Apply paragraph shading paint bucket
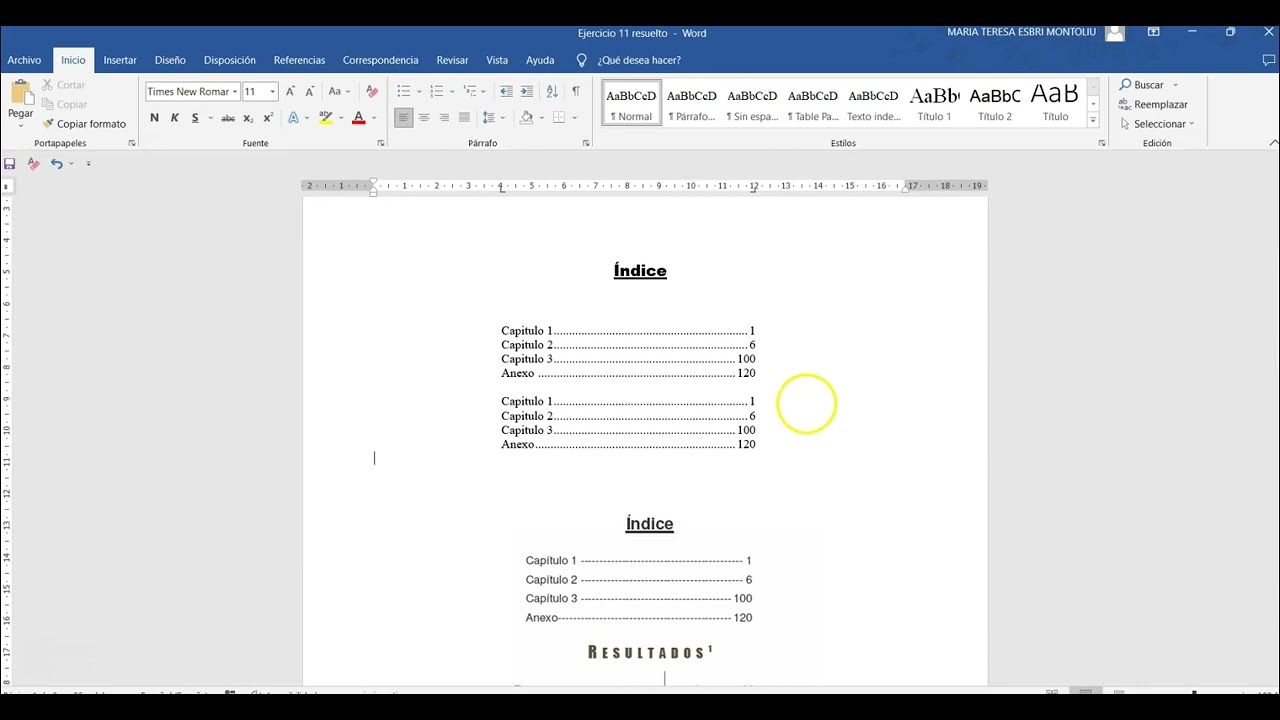Viewport: 1280px width, 720px height. (x=526, y=118)
